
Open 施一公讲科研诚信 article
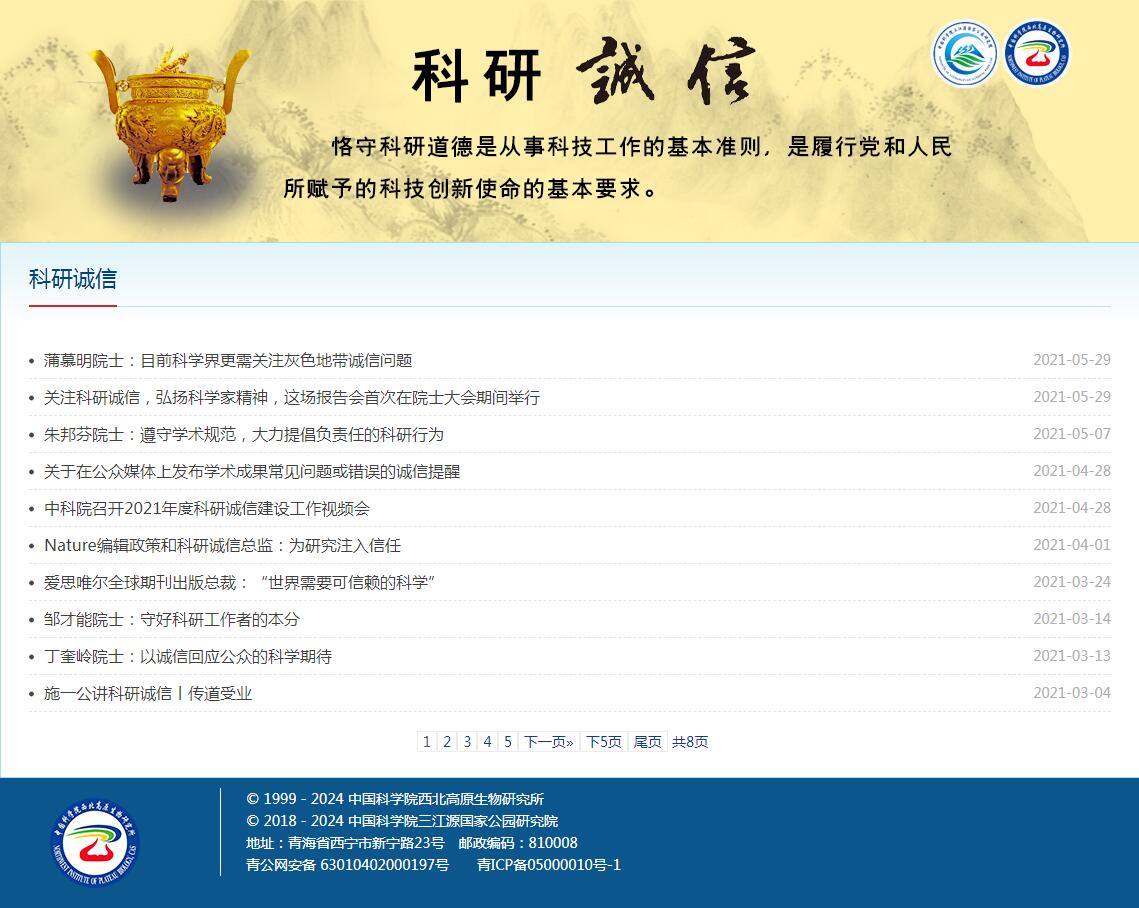pos(148,693)
